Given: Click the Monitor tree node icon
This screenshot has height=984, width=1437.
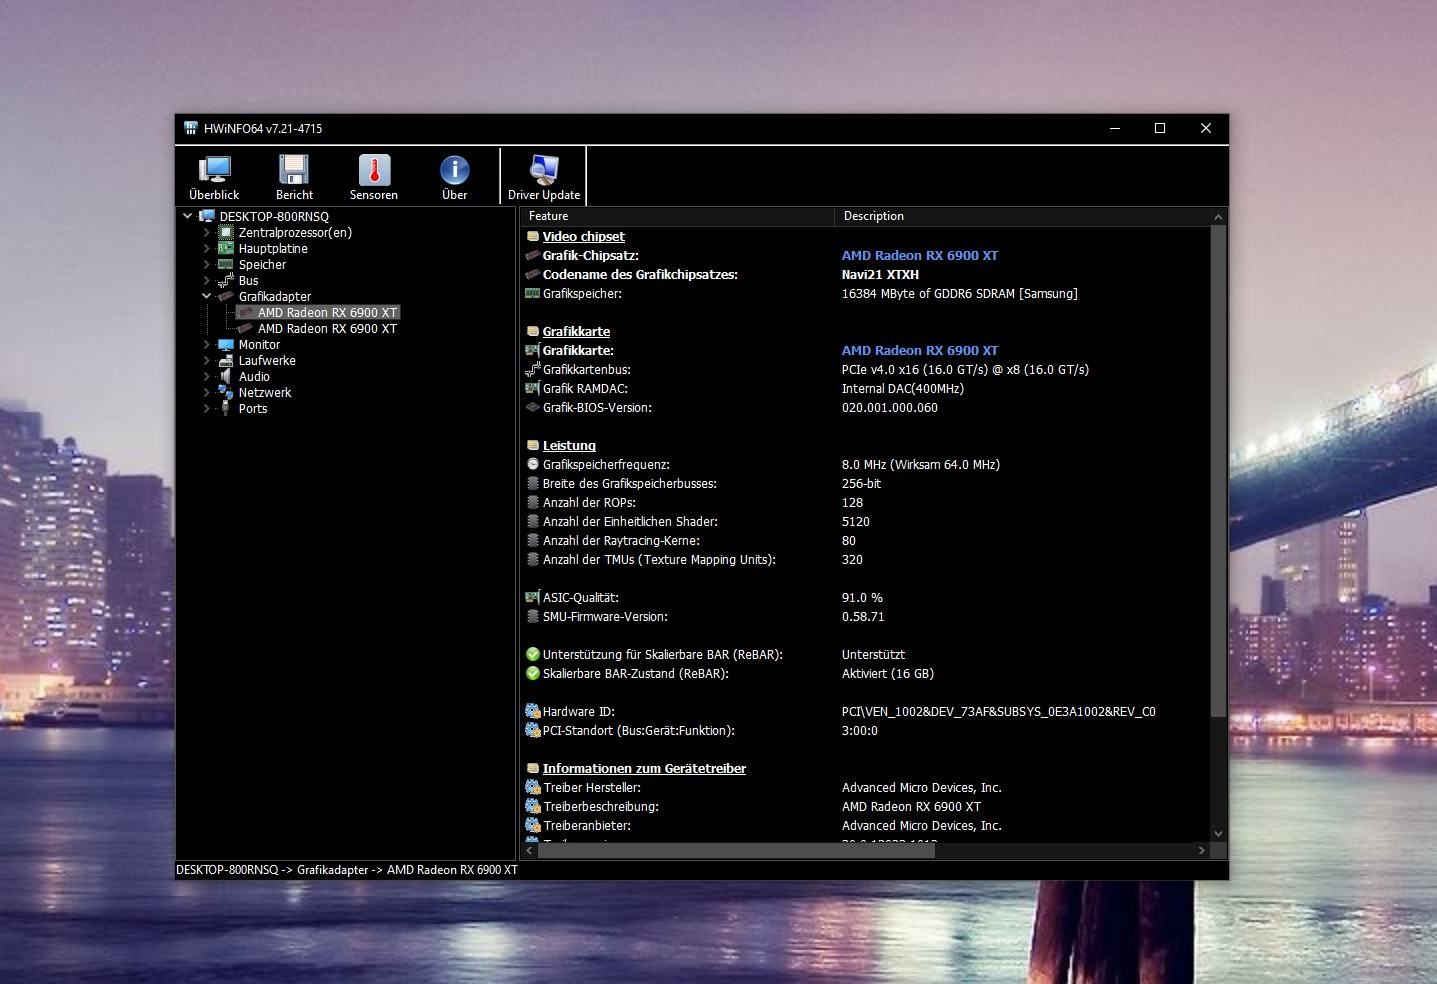Looking at the screenshot, I should [x=226, y=344].
